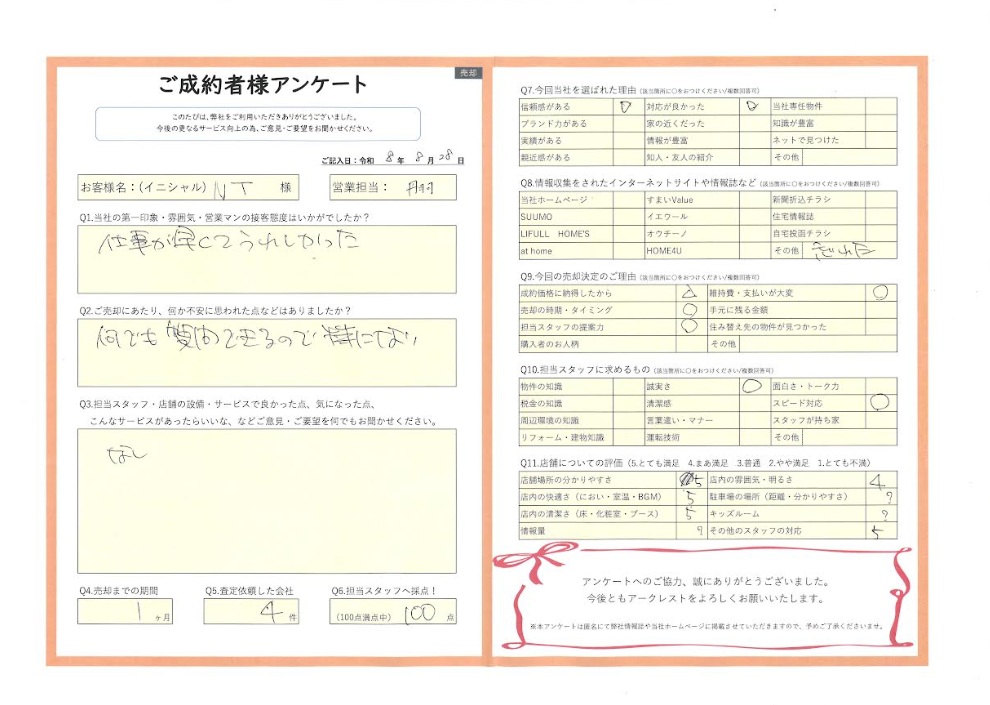Screen dimensions: 990x705
Task: Click the Q4 売却までの期間 field
Action: 125,611
